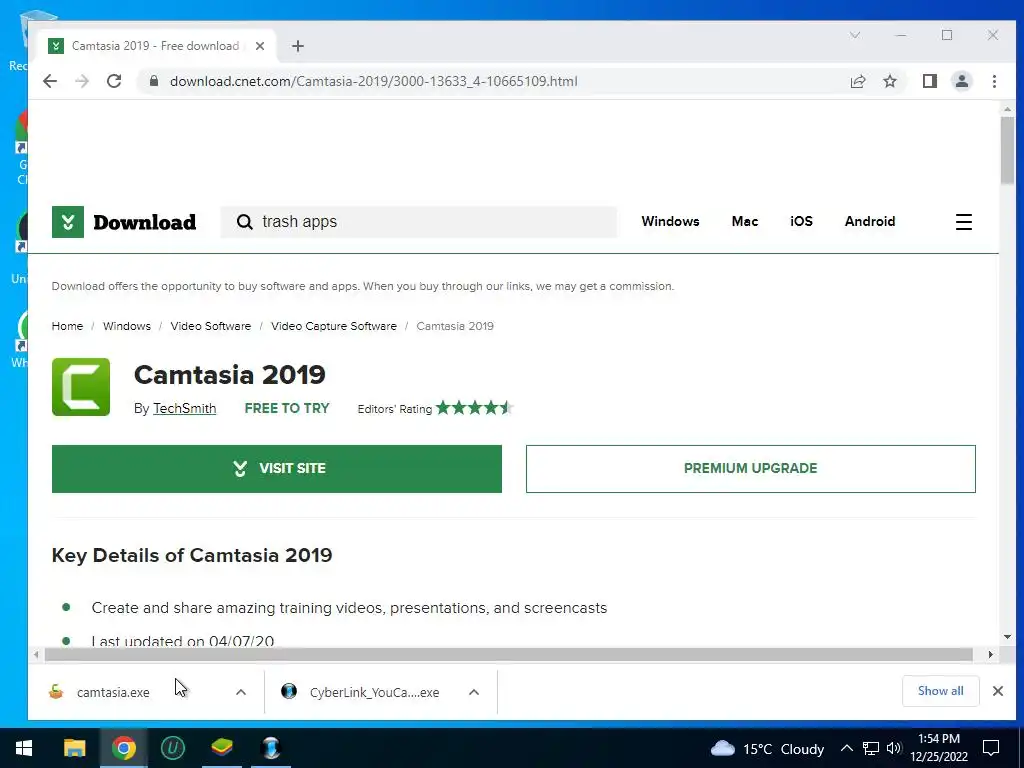1024x768 pixels.
Task: Click the horizontal scroll right arrow
Action: point(991,654)
